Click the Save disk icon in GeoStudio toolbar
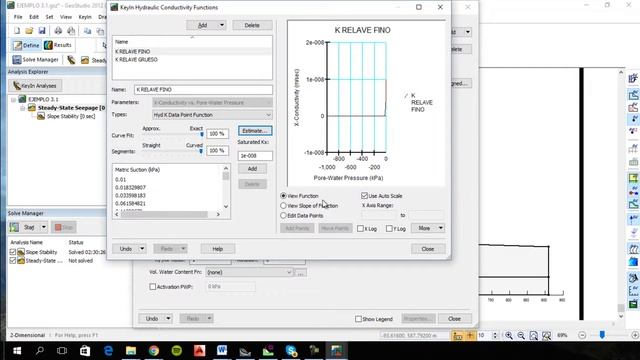Screen dimensions: 640x360 coord(42,31)
